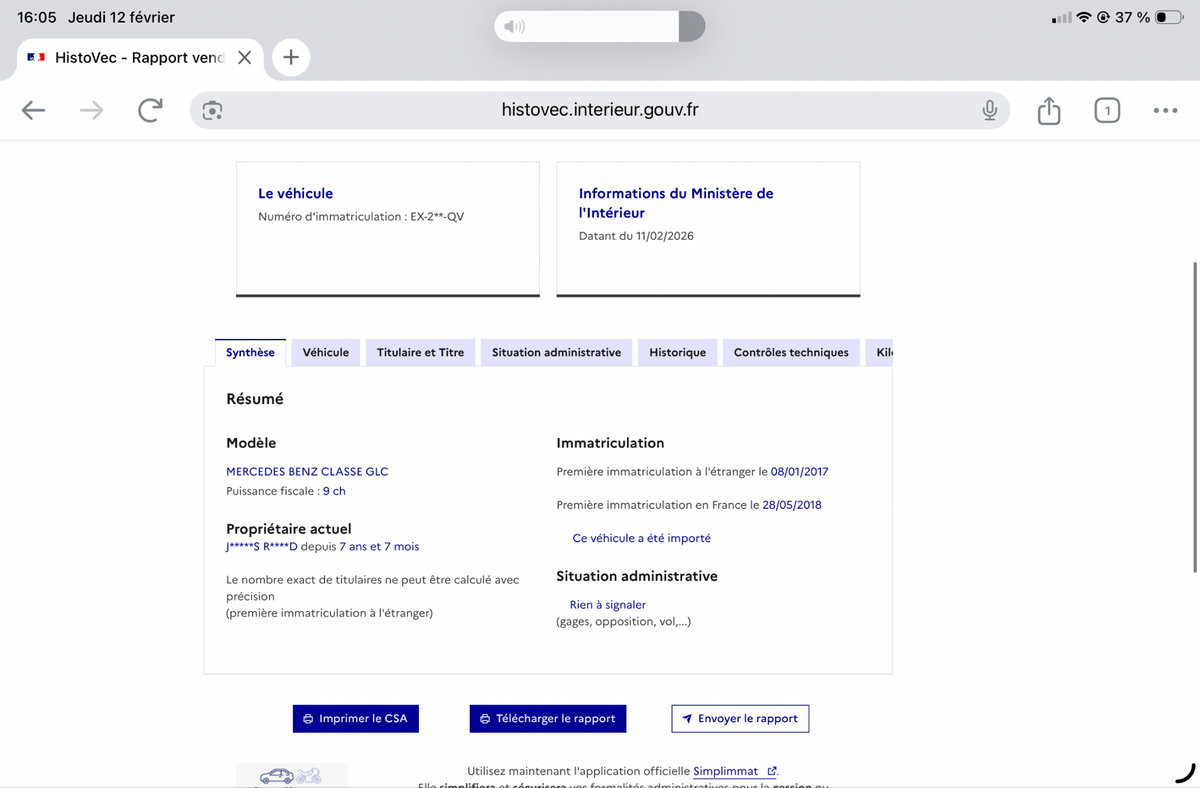Screen dimensions: 1200x788
Task: Tap the microphone voice search icon
Action: pyautogui.click(x=989, y=110)
